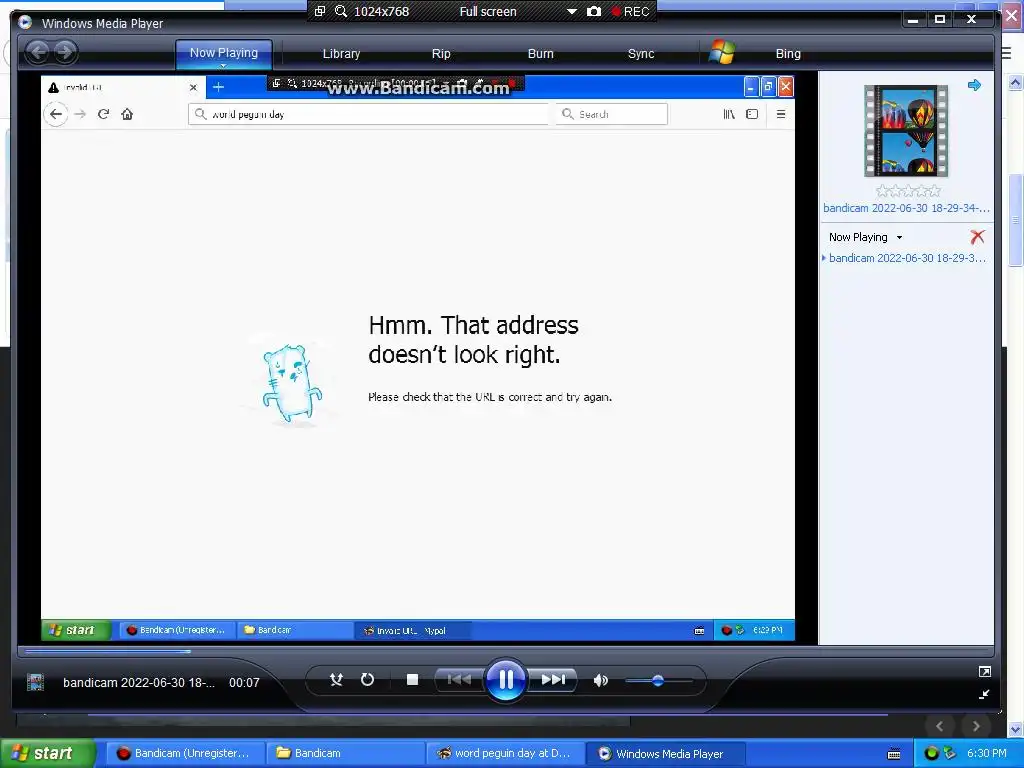Toggle repeat mode in Media Player
The height and width of the screenshot is (768, 1024).
tap(368, 680)
